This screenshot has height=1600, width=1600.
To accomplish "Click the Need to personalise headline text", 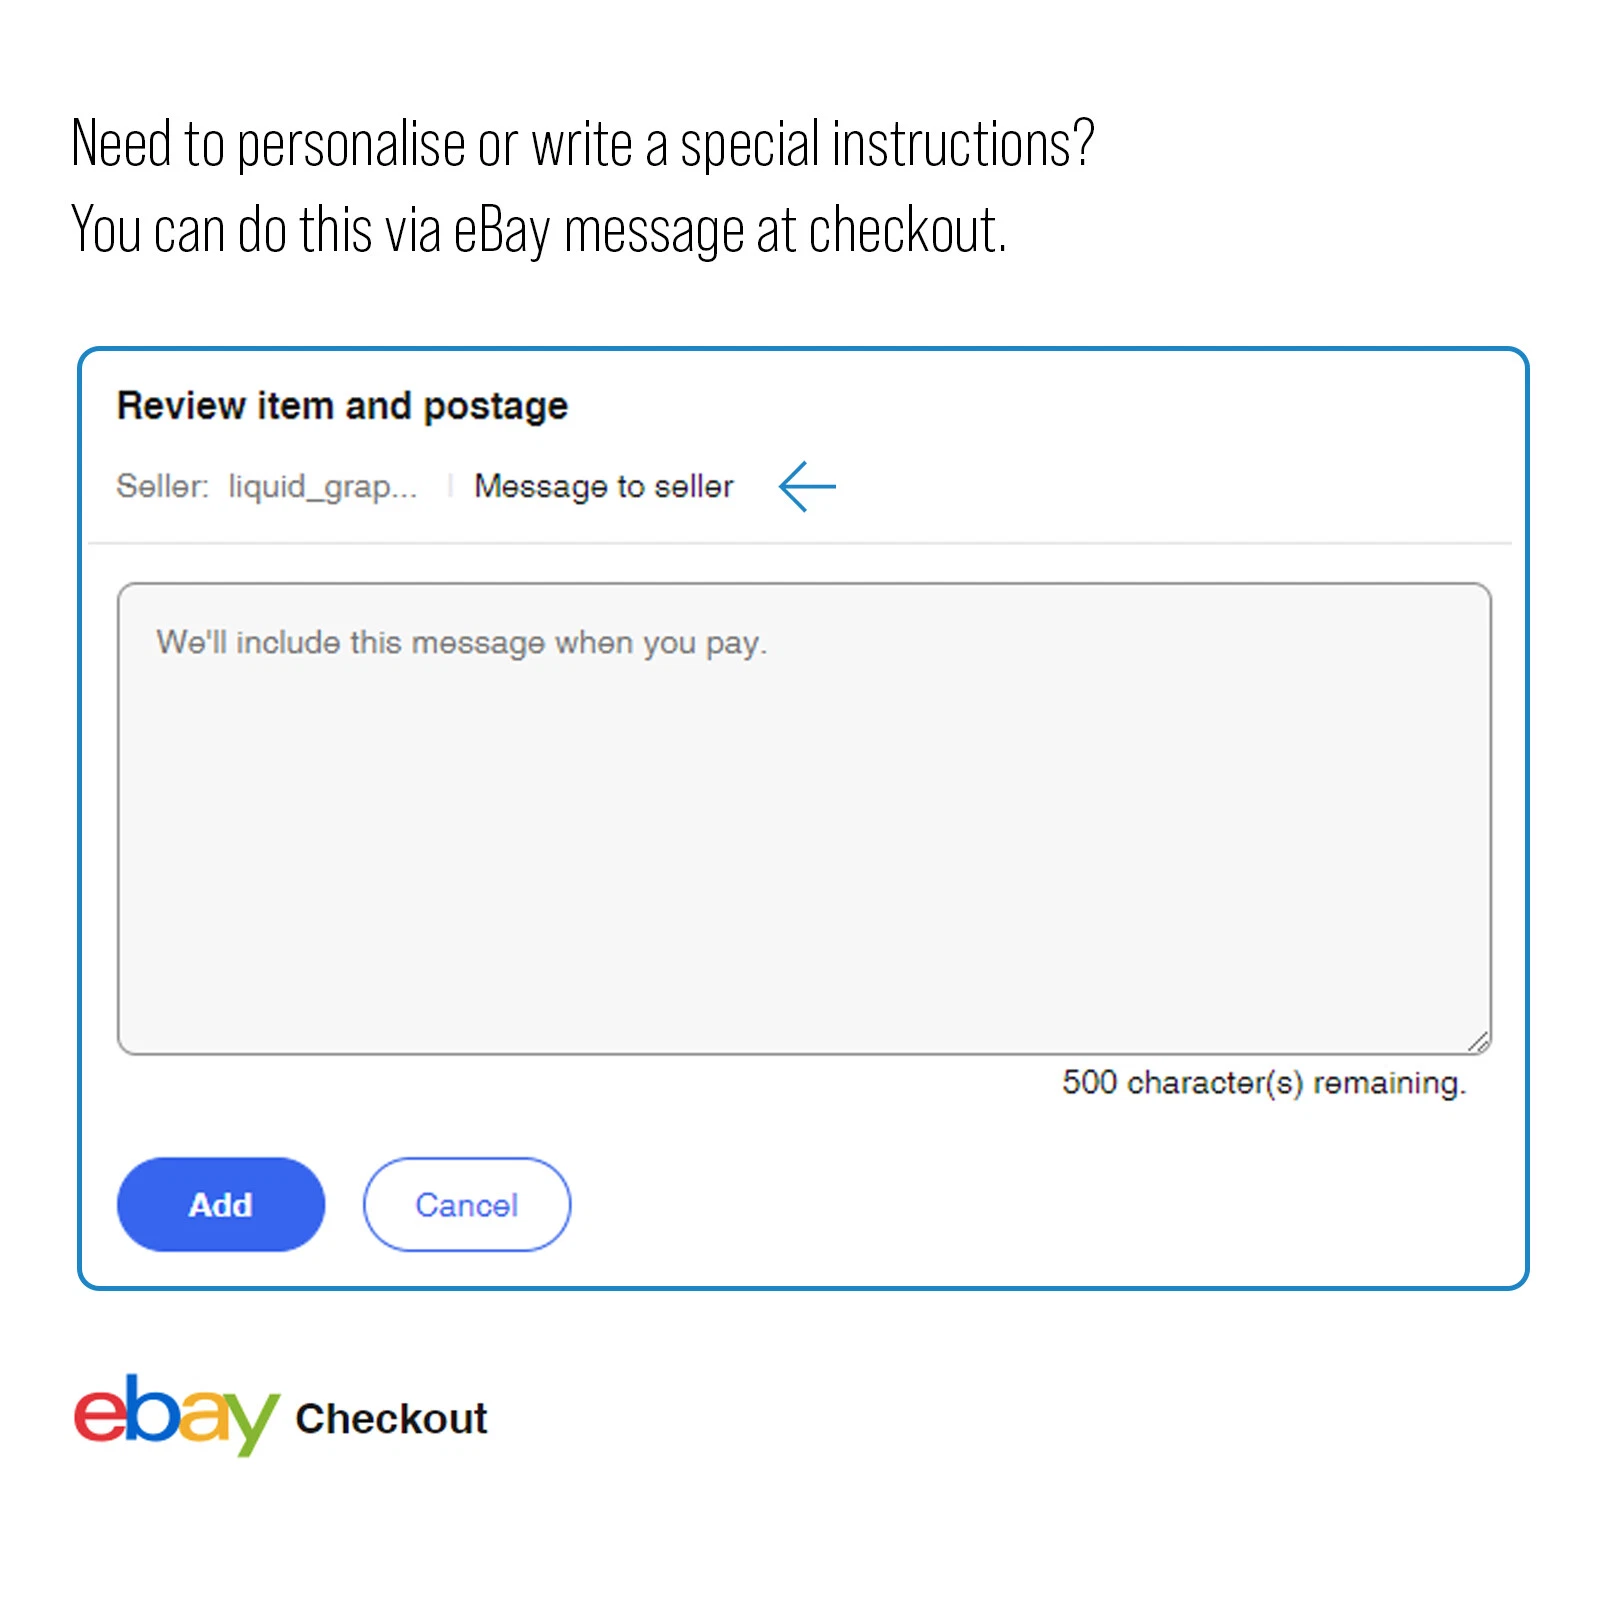I will 583,145.
